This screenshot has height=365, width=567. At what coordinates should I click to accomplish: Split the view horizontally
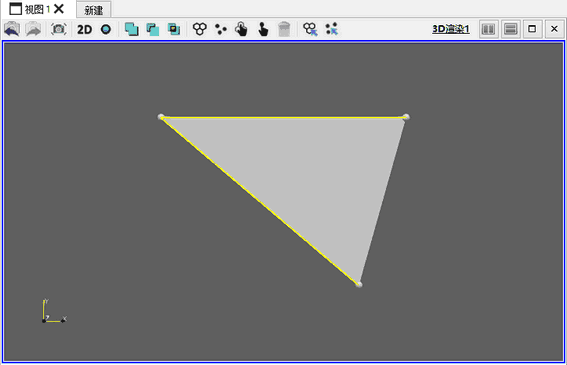489,29
